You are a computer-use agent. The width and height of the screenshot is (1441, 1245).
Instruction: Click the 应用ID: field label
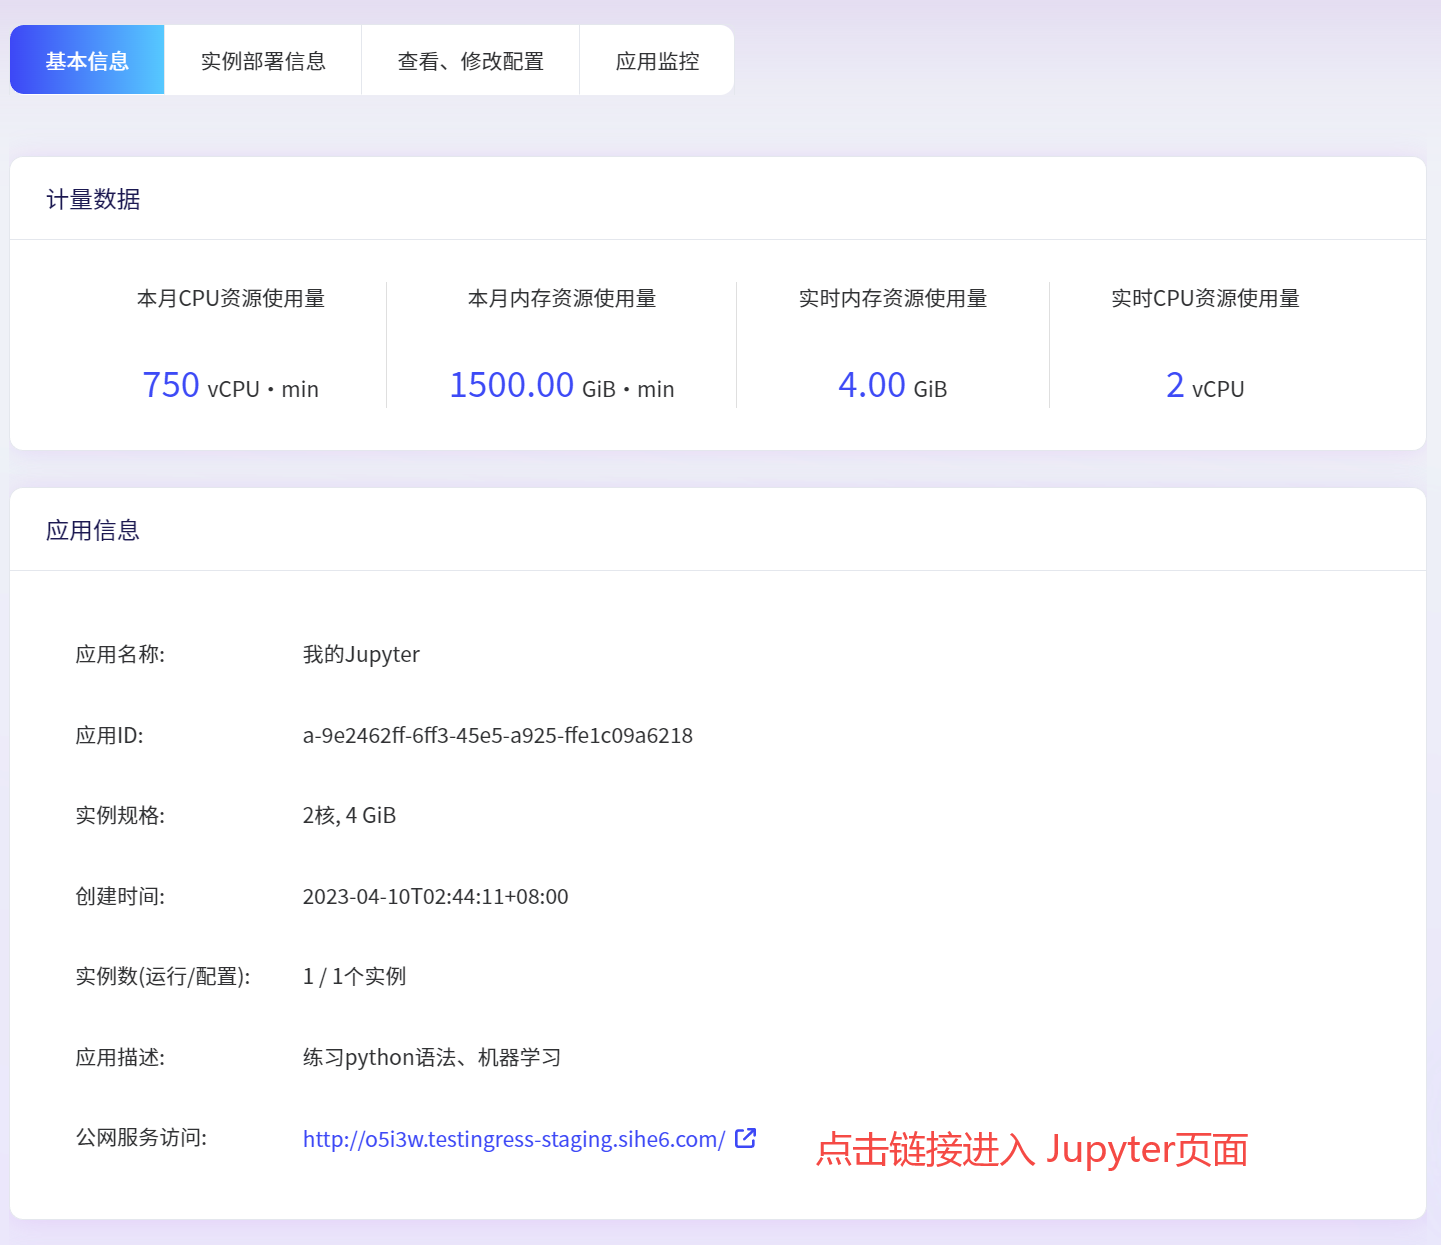point(109,736)
